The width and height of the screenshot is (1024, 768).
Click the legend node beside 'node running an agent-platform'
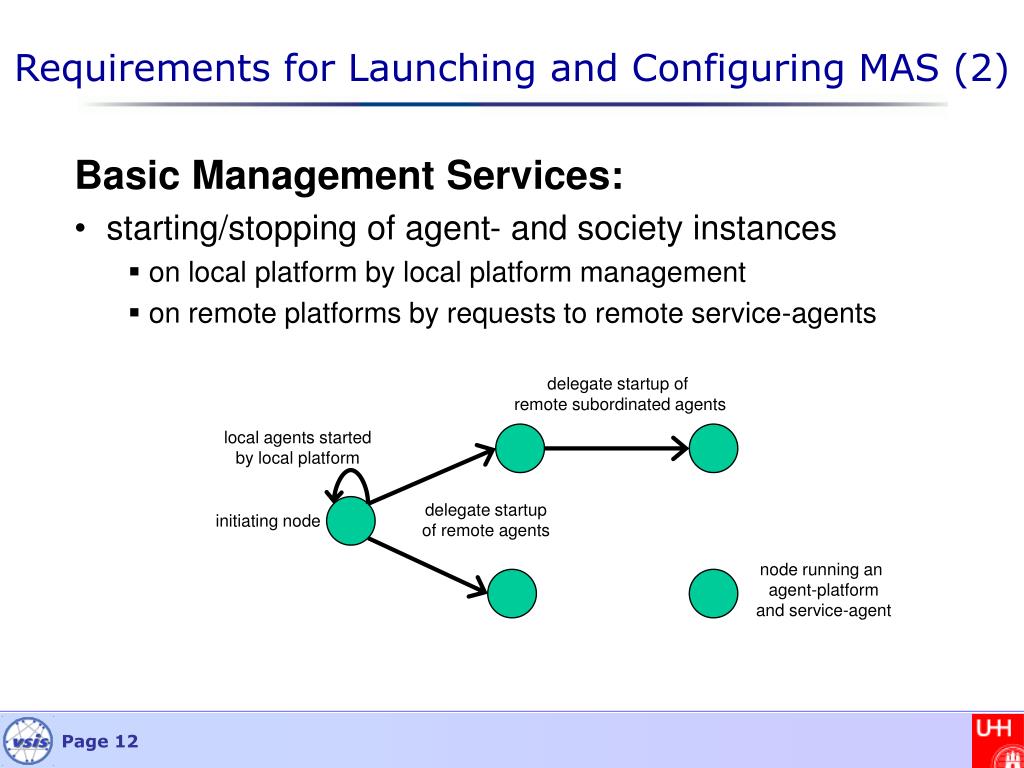[x=713, y=593]
